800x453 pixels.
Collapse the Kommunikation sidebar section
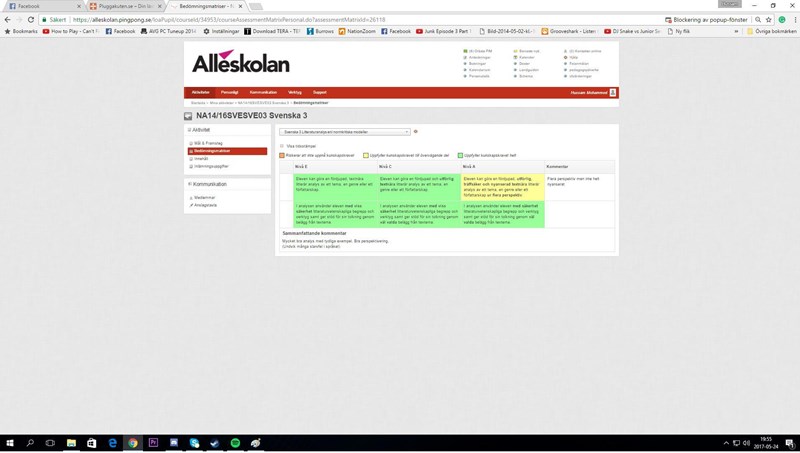click(x=189, y=184)
